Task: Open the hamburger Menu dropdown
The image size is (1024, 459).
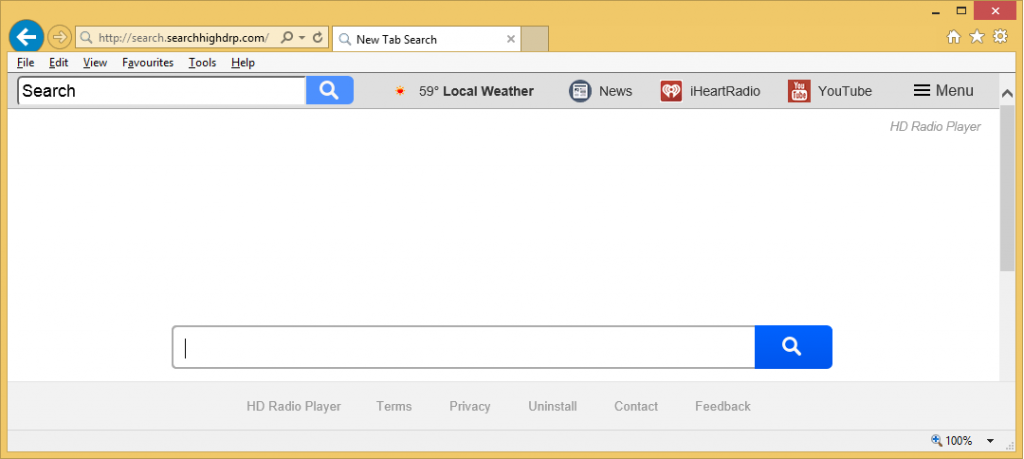Action: tap(944, 91)
